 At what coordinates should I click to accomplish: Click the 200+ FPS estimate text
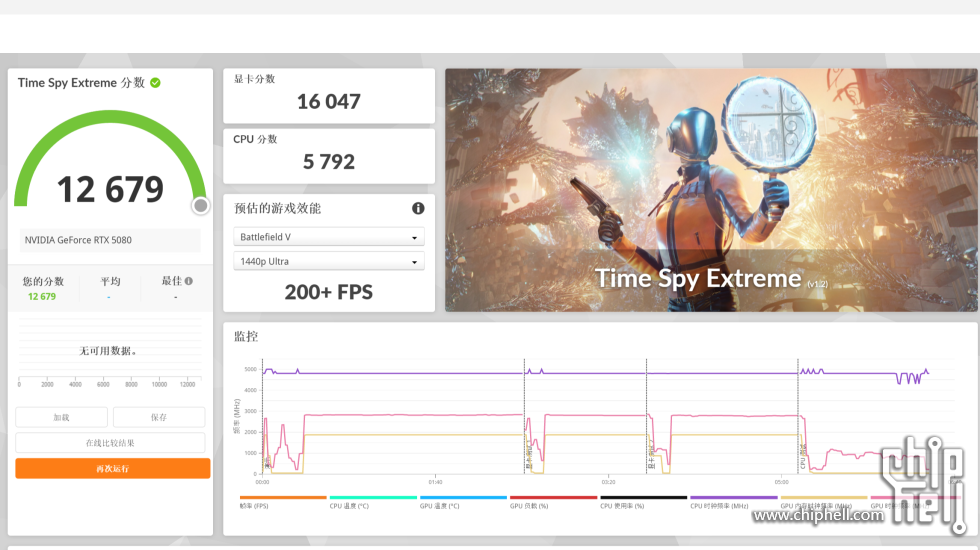(x=329, y=292)
